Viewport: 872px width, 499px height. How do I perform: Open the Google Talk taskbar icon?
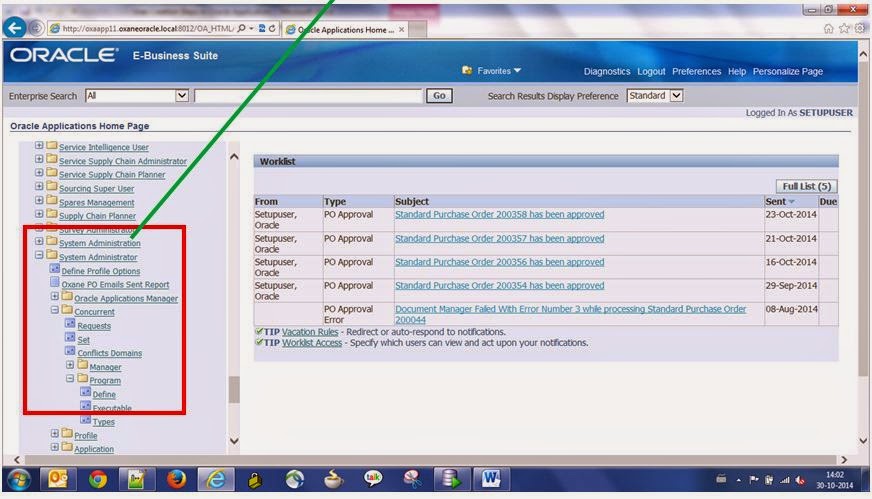[x=373, y=479]
